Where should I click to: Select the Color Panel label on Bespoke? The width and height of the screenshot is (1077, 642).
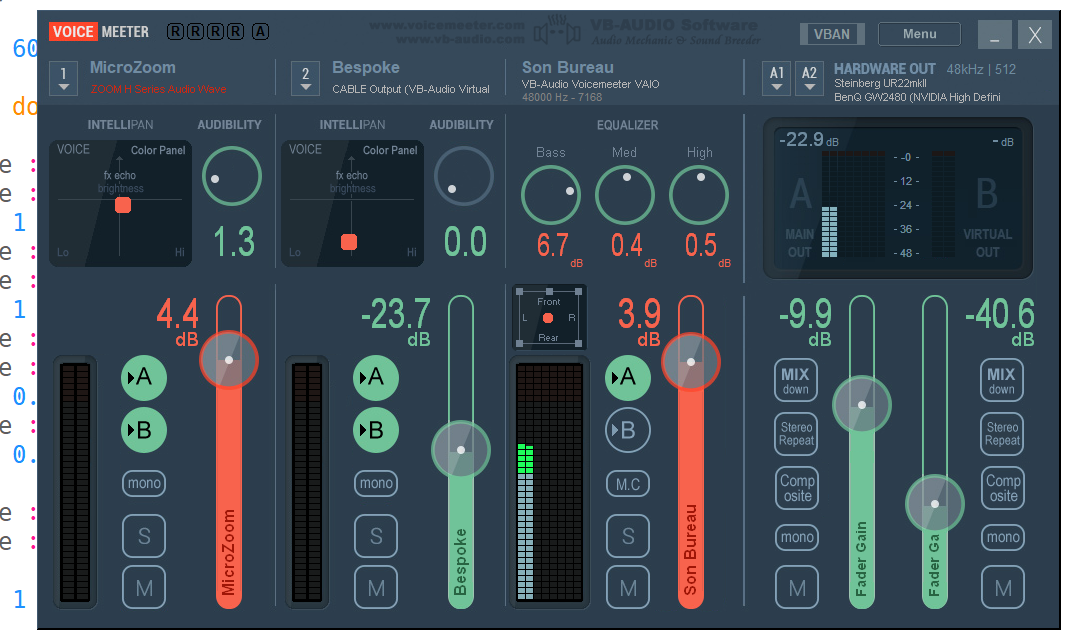(390, 150)
